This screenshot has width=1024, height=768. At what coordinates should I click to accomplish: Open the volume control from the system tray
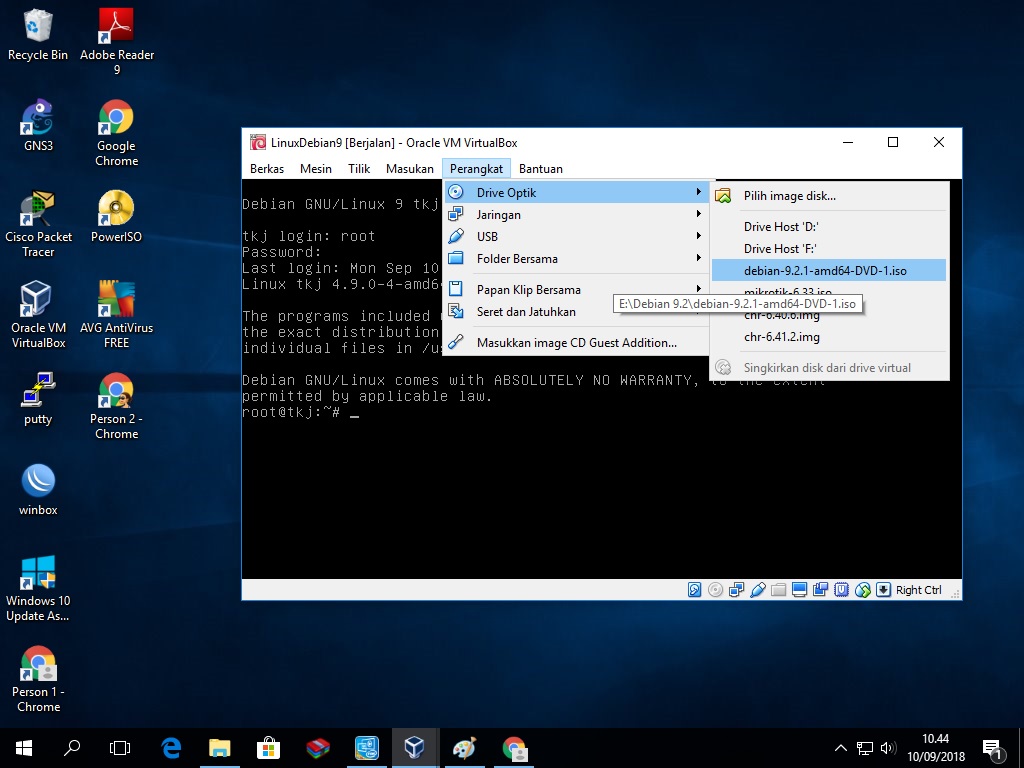(x=888, y=747)
